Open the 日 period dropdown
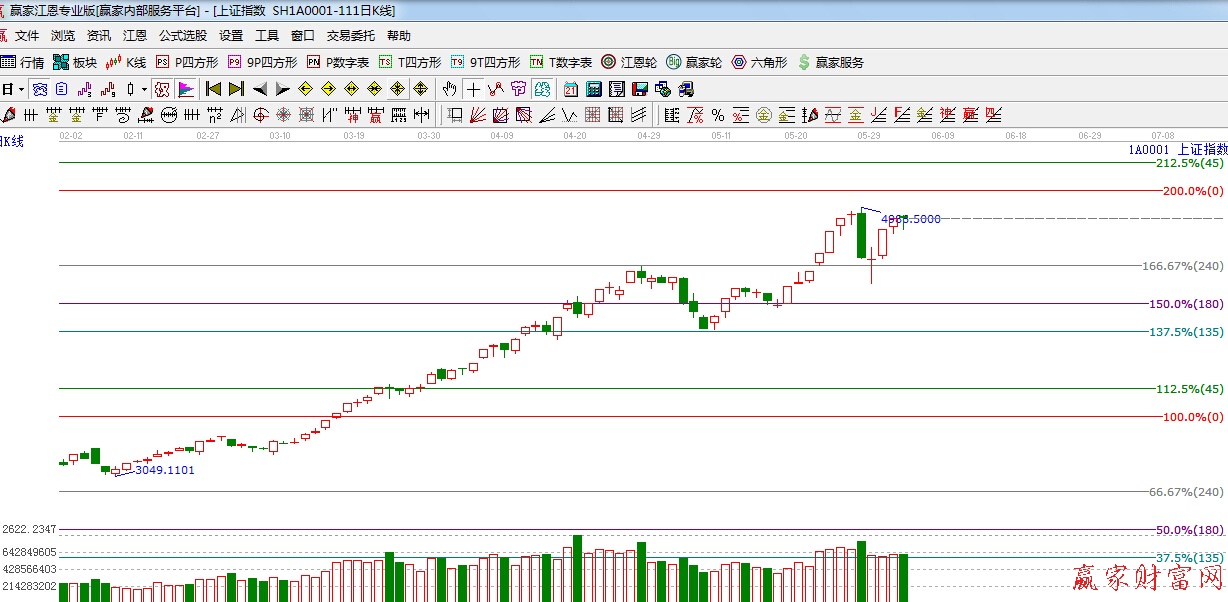The width and height of the screenshot is (1228, 602). pyautogui.click(x=13, y=89)
